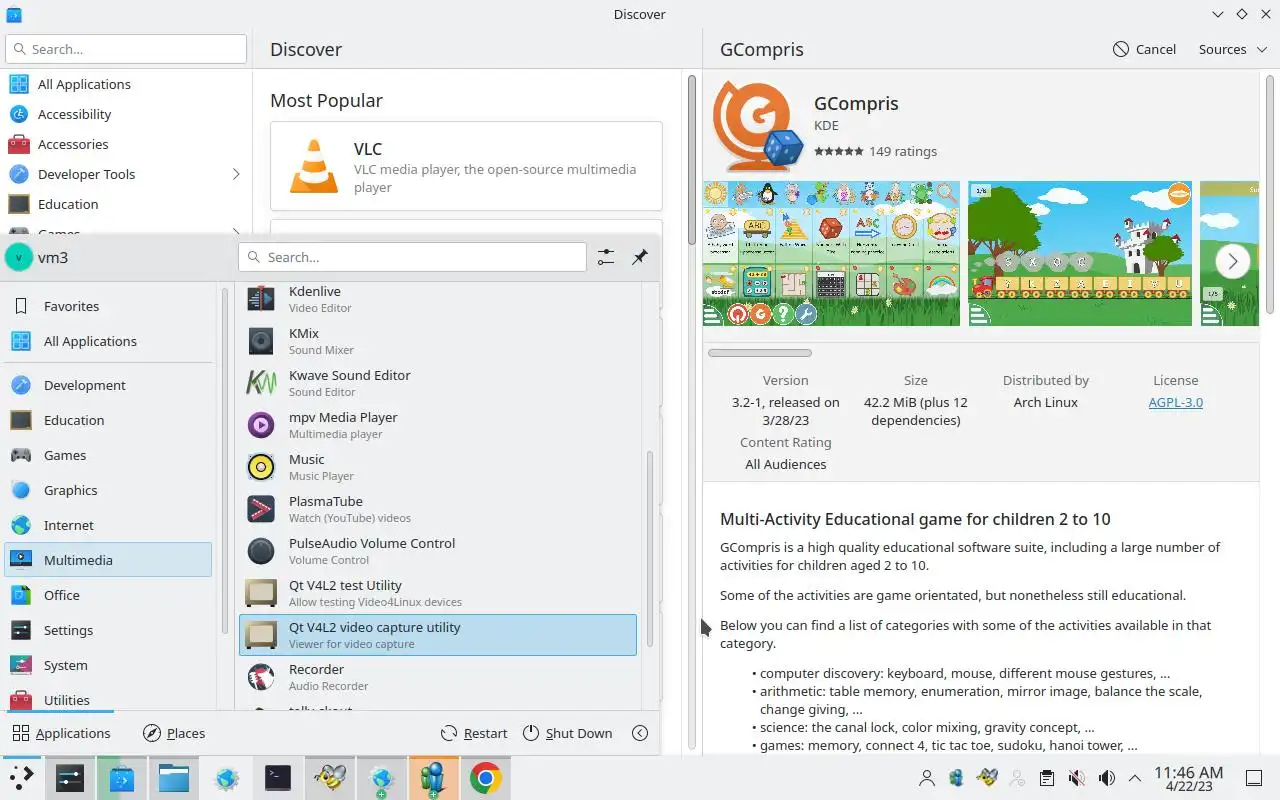The image size is (1280, 800).
Task: Open VLC media player card
Action: [466, 166]
